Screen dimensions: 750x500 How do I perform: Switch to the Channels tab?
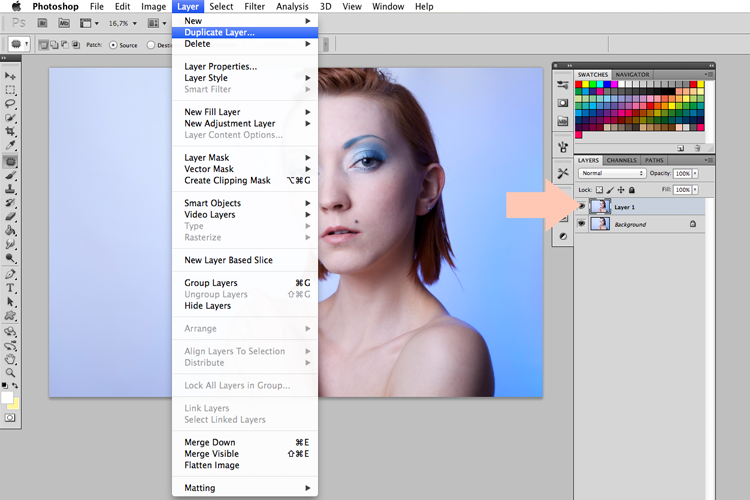(621, 160)
